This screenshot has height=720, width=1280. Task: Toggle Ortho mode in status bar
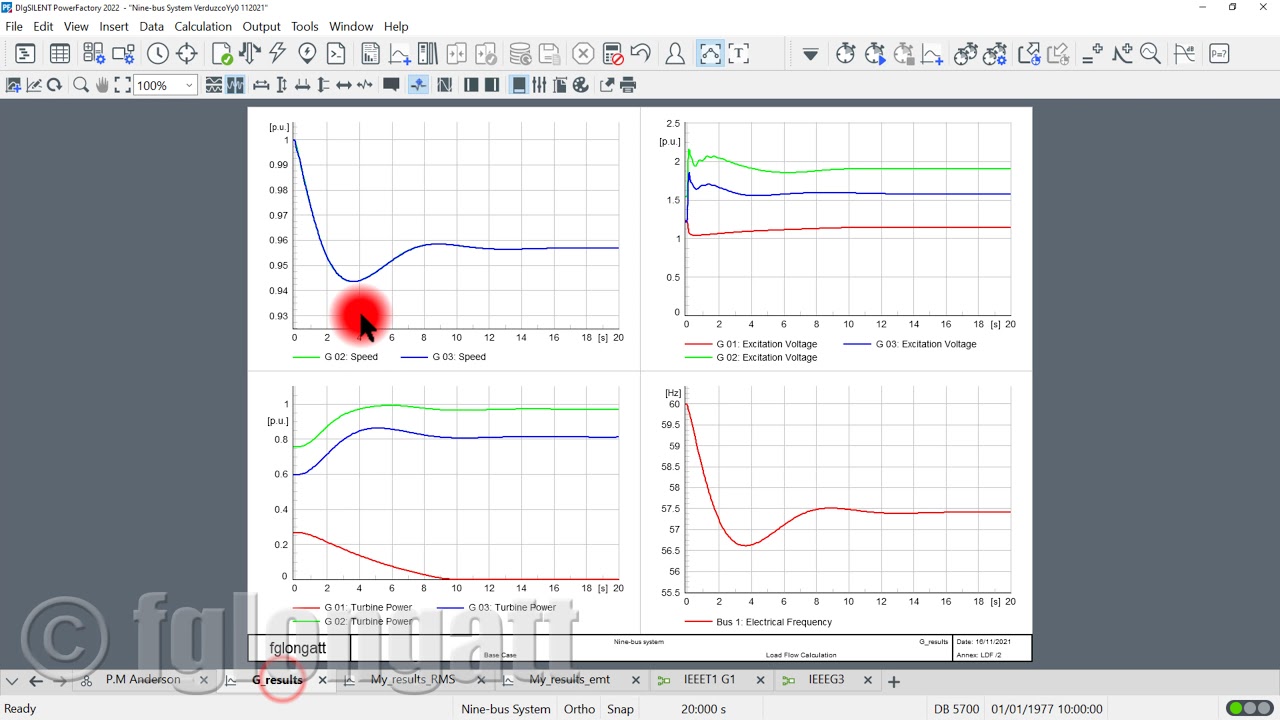[579, 709]
